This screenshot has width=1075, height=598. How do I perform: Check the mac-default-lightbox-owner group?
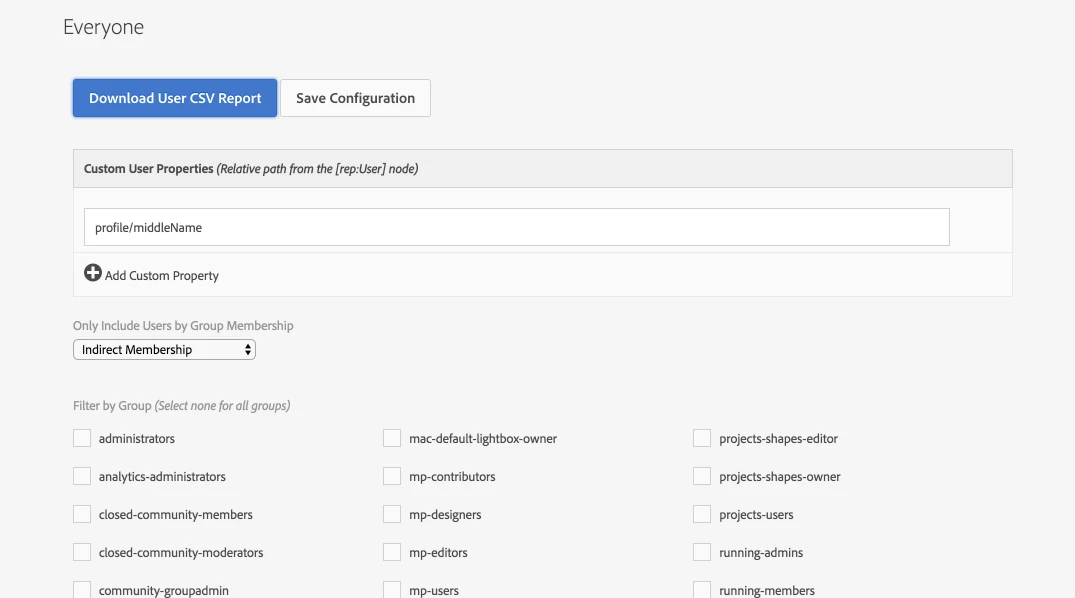(x=392, y=438)
